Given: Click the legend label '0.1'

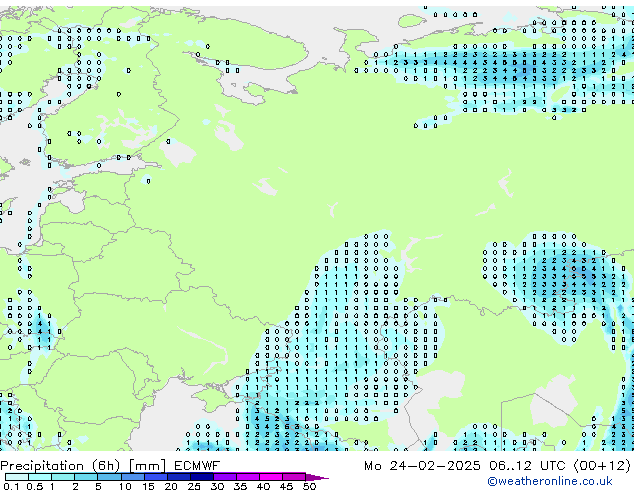Looking at the screenshot, I should (11, 486).
